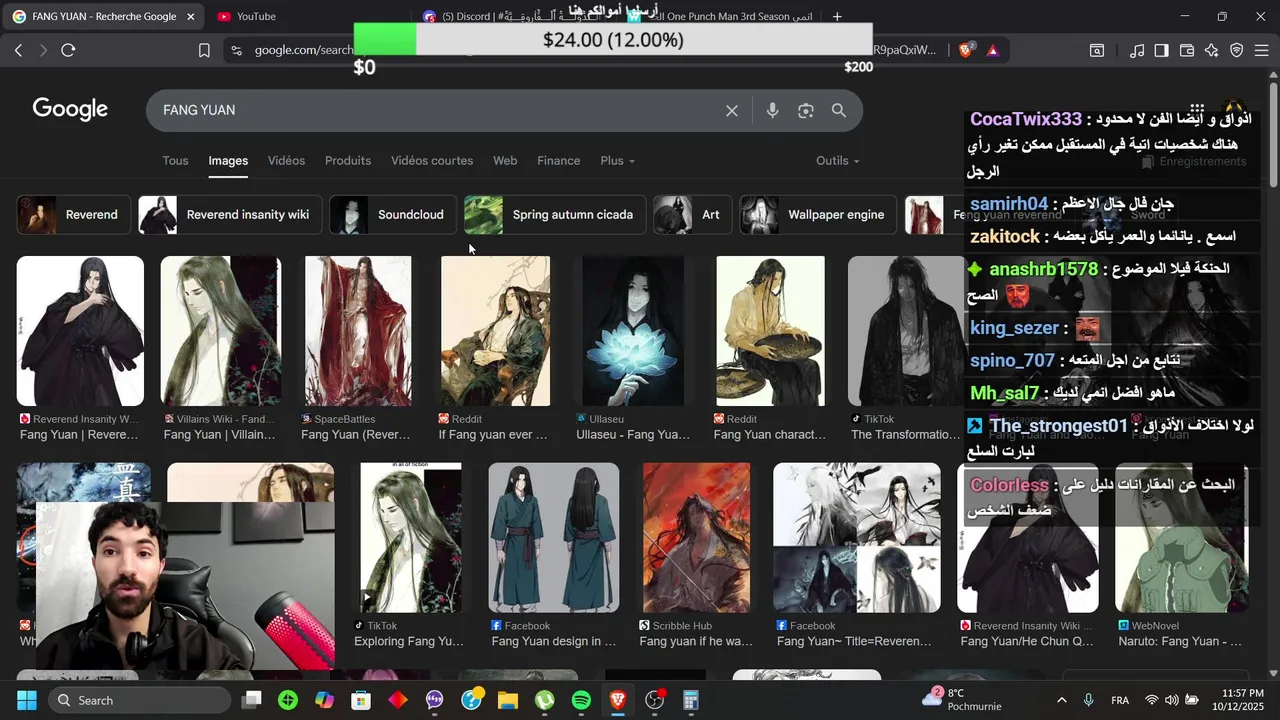Open the Windows Start menu

[27, 700]
